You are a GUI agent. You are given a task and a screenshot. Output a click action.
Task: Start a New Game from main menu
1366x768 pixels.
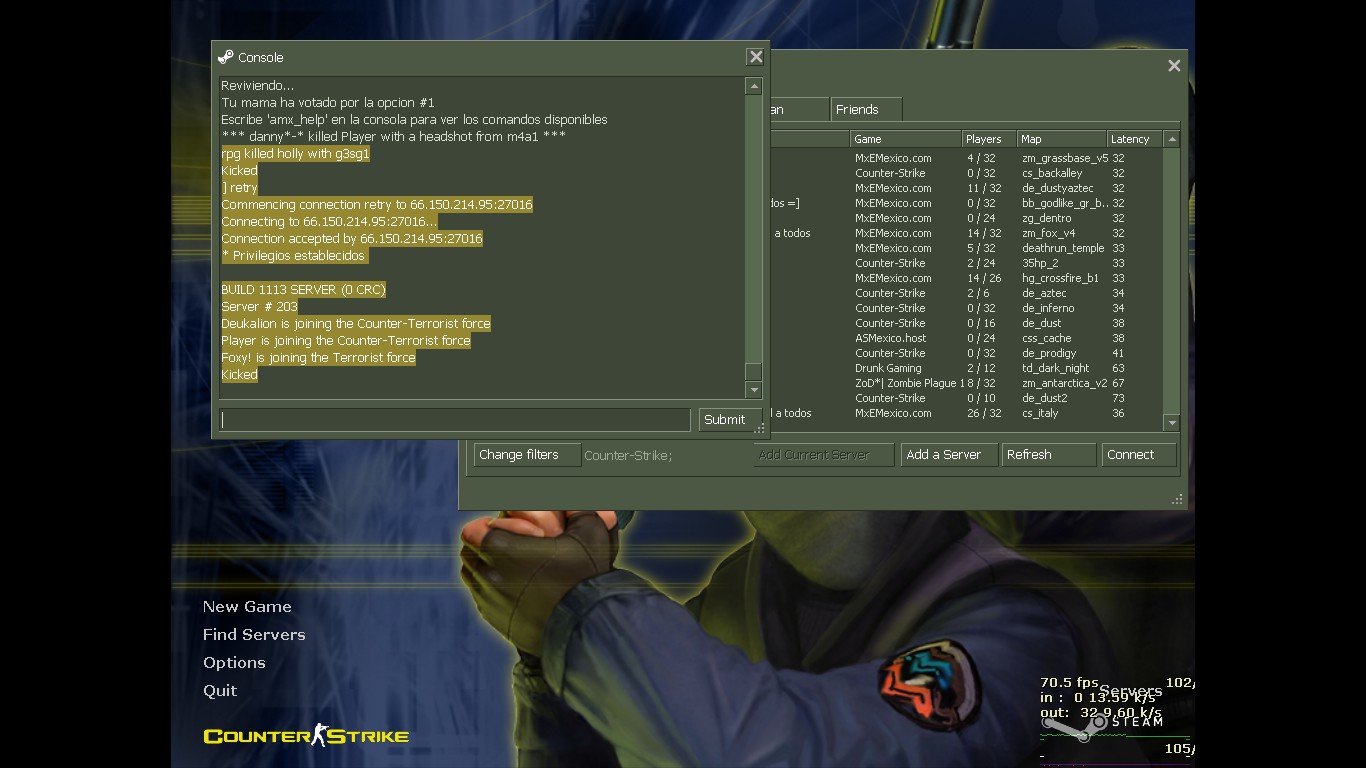point(247,607)
